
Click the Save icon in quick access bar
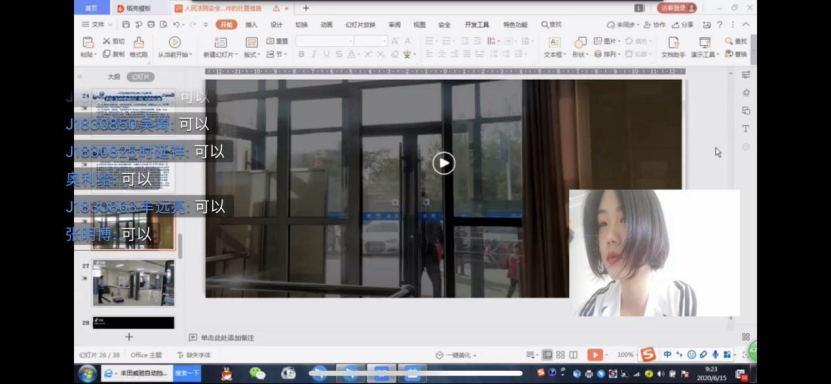126,24
